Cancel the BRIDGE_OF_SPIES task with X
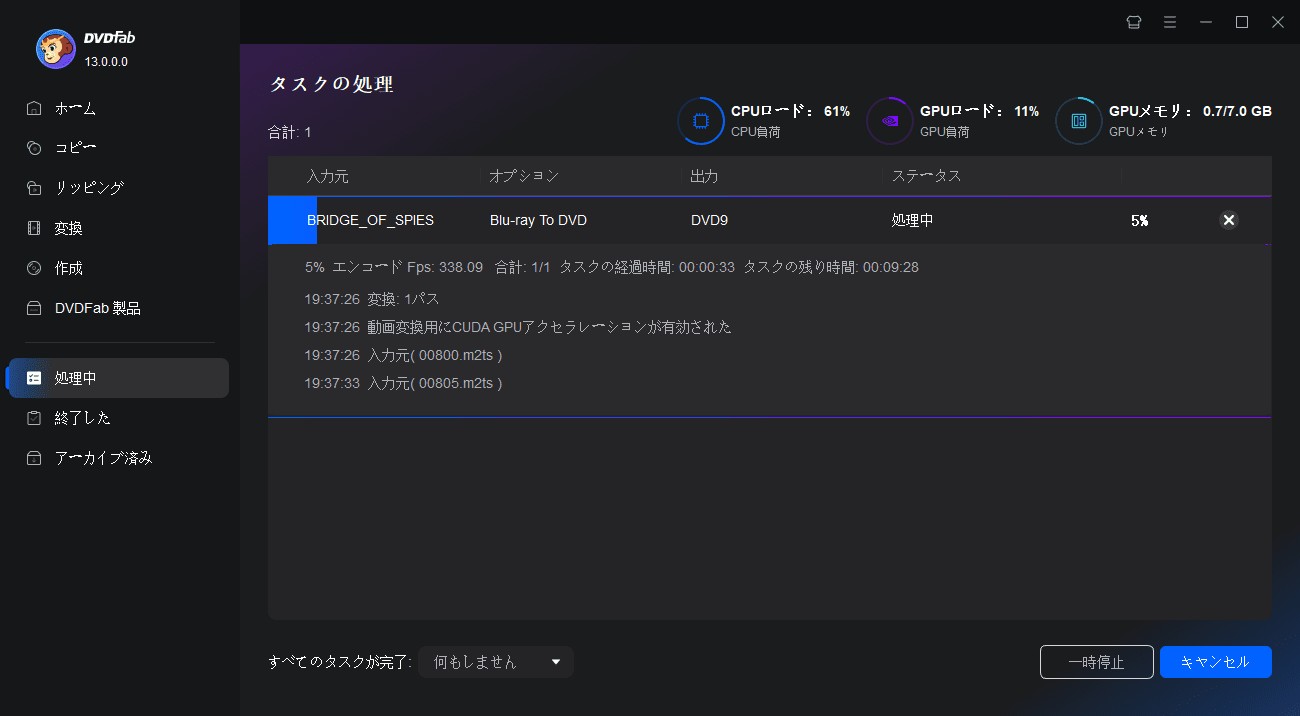Image resolution: width=1300 pixels, height=716 pixels. click(1229, 220)
